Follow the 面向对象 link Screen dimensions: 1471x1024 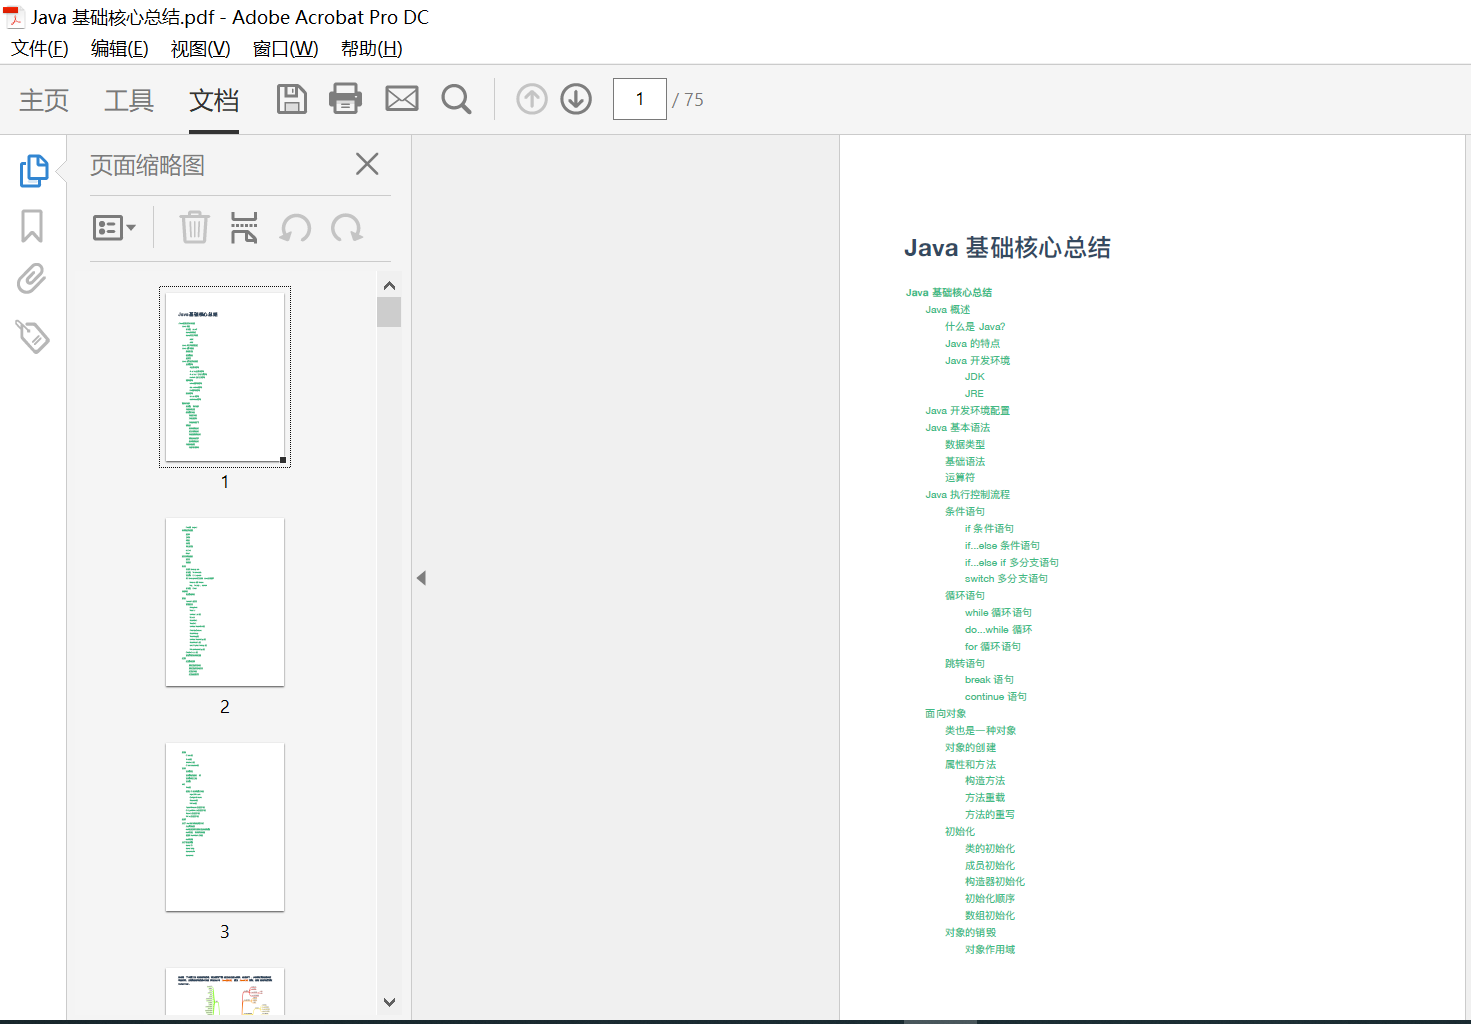pyautogui.click(x=945, y=714)
